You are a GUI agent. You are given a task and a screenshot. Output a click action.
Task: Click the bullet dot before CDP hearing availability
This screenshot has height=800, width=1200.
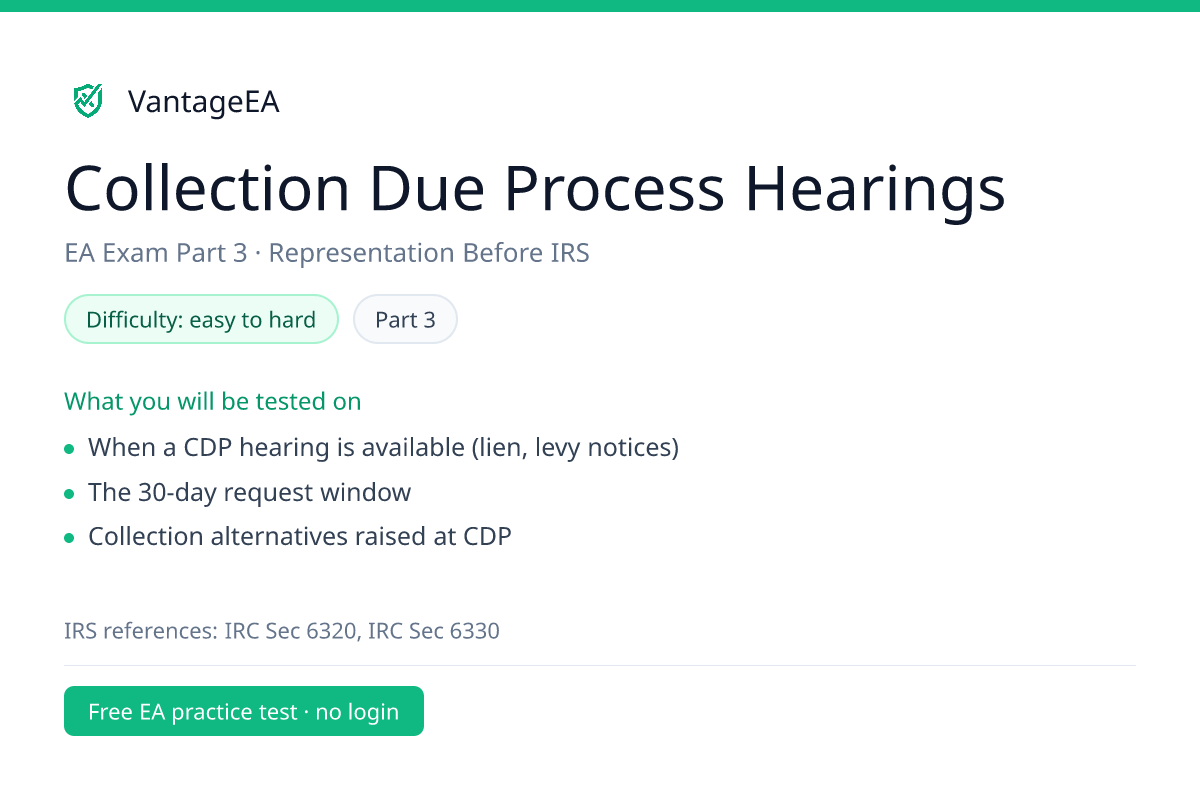tap(69, 449)
